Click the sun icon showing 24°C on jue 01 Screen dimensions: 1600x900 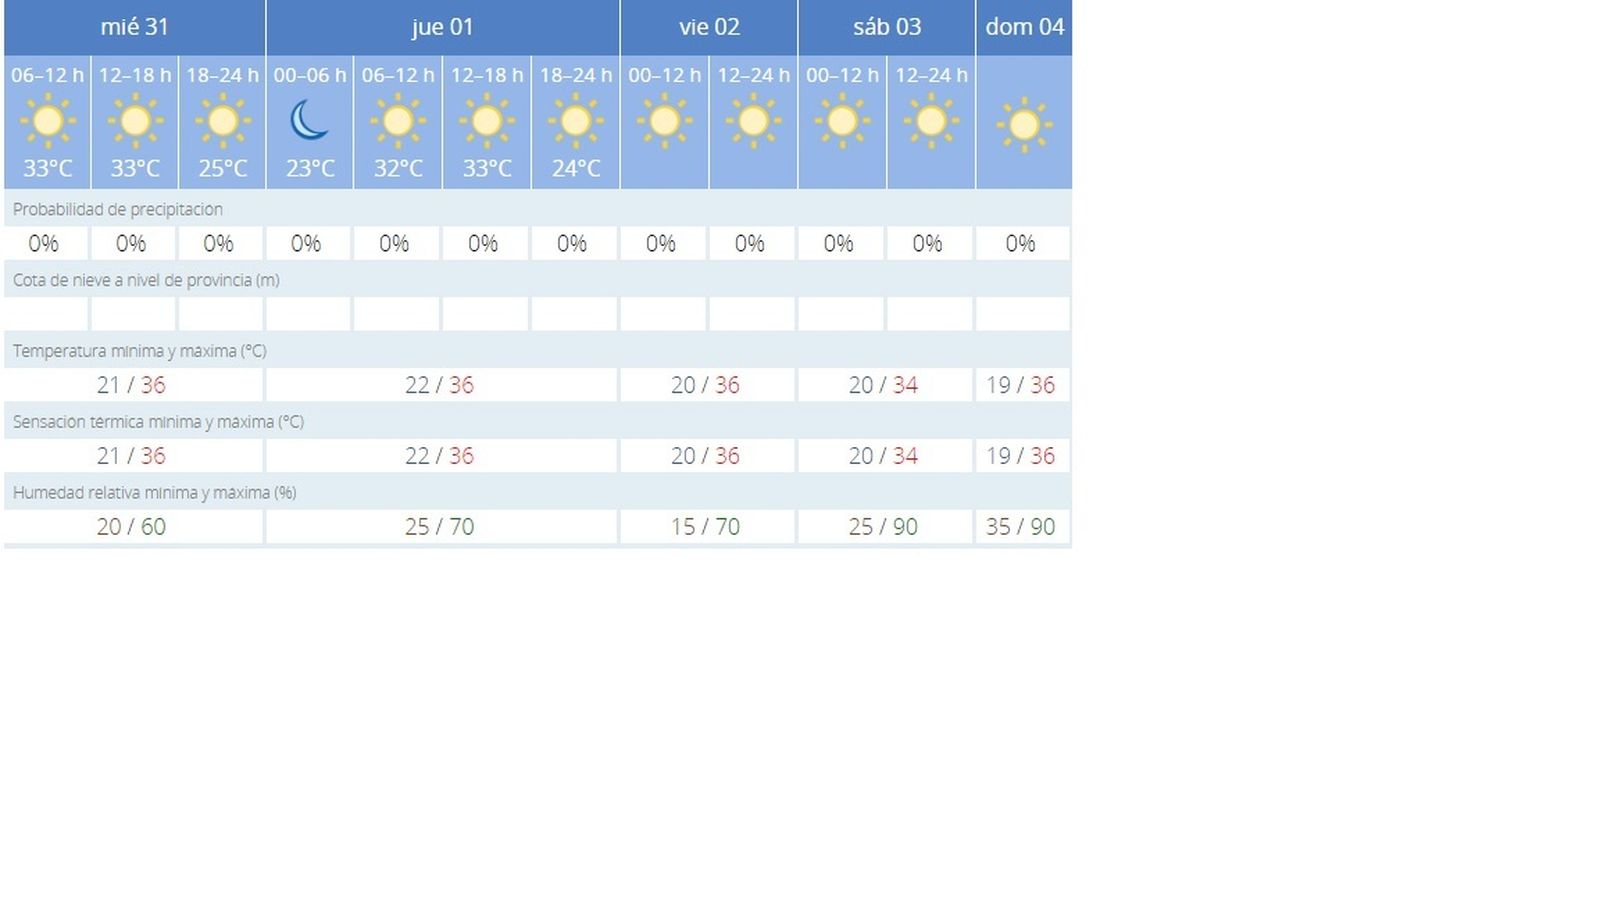[x=575, y=122]
